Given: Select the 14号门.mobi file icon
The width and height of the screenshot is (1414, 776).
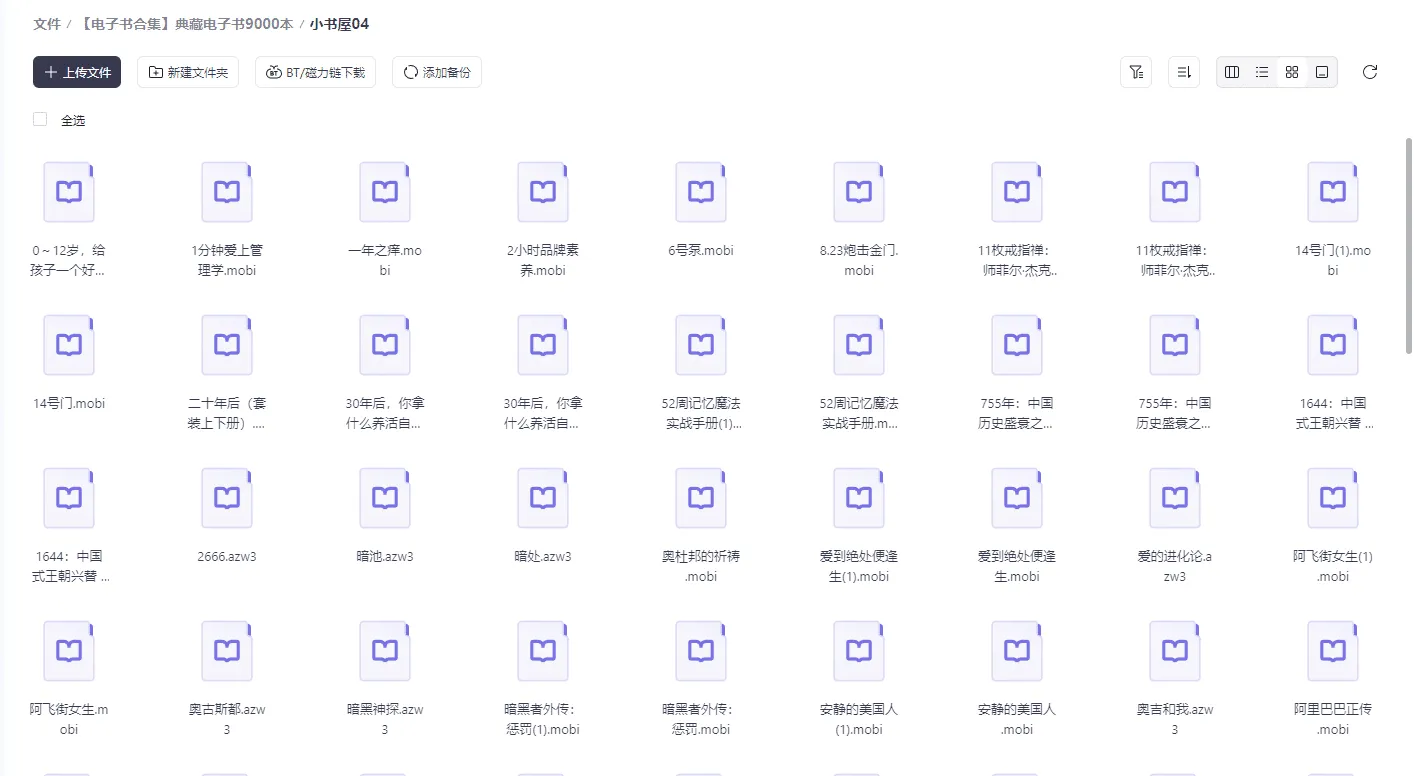Looking at the screenshot, I should pos(69,345).
